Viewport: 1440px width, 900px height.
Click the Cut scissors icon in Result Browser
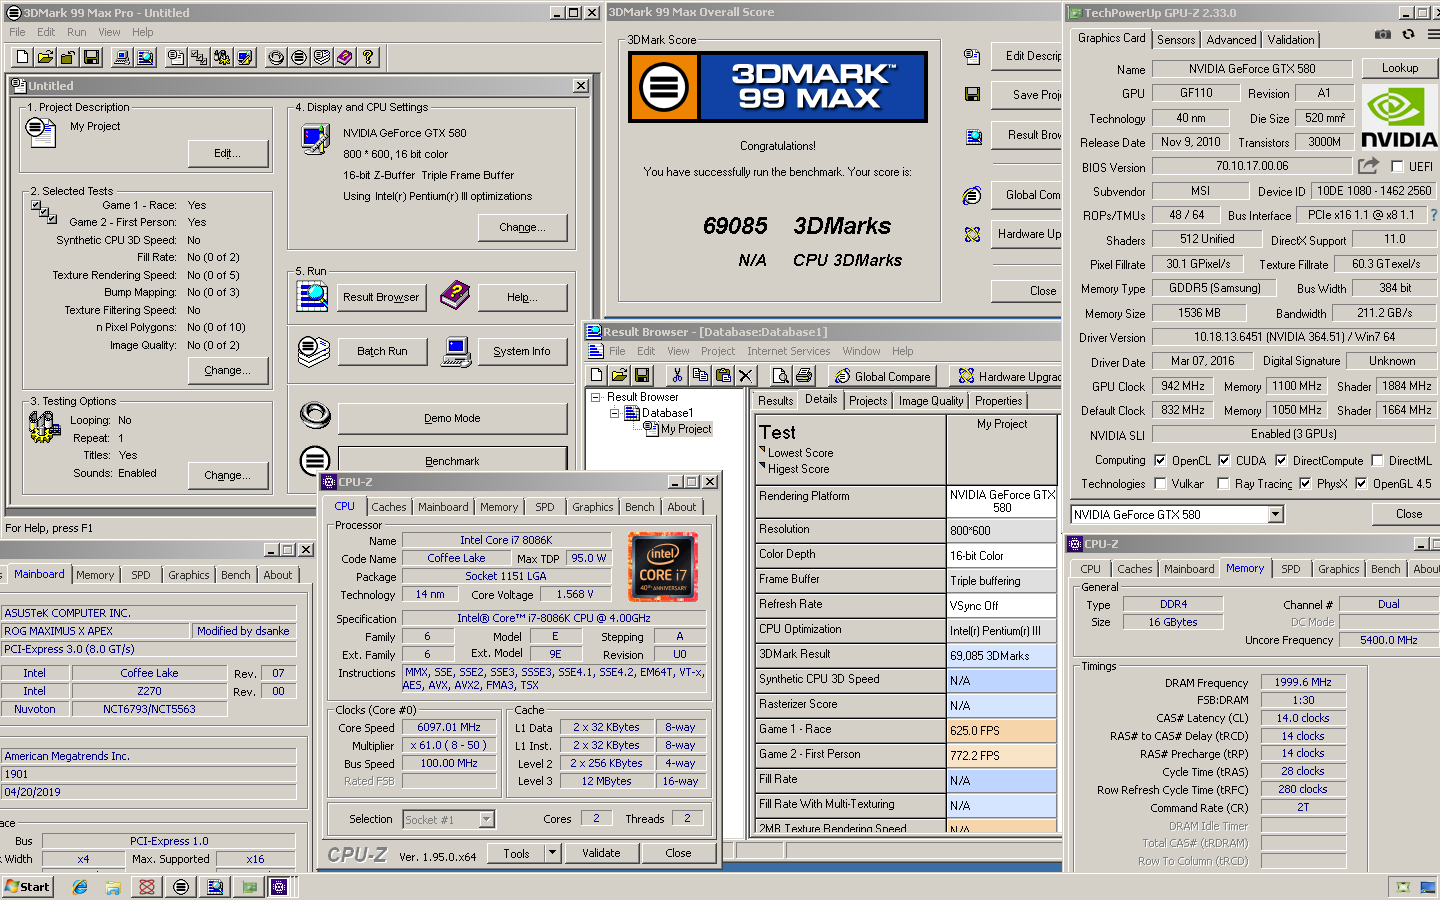[677, 376]
